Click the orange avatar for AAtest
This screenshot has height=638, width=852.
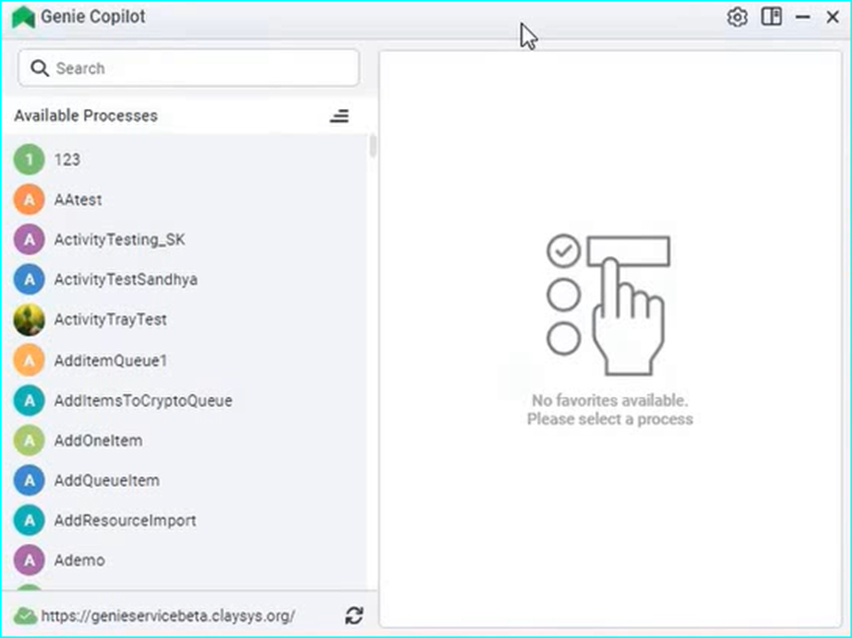pyautogui.click(x=29, y=199)
